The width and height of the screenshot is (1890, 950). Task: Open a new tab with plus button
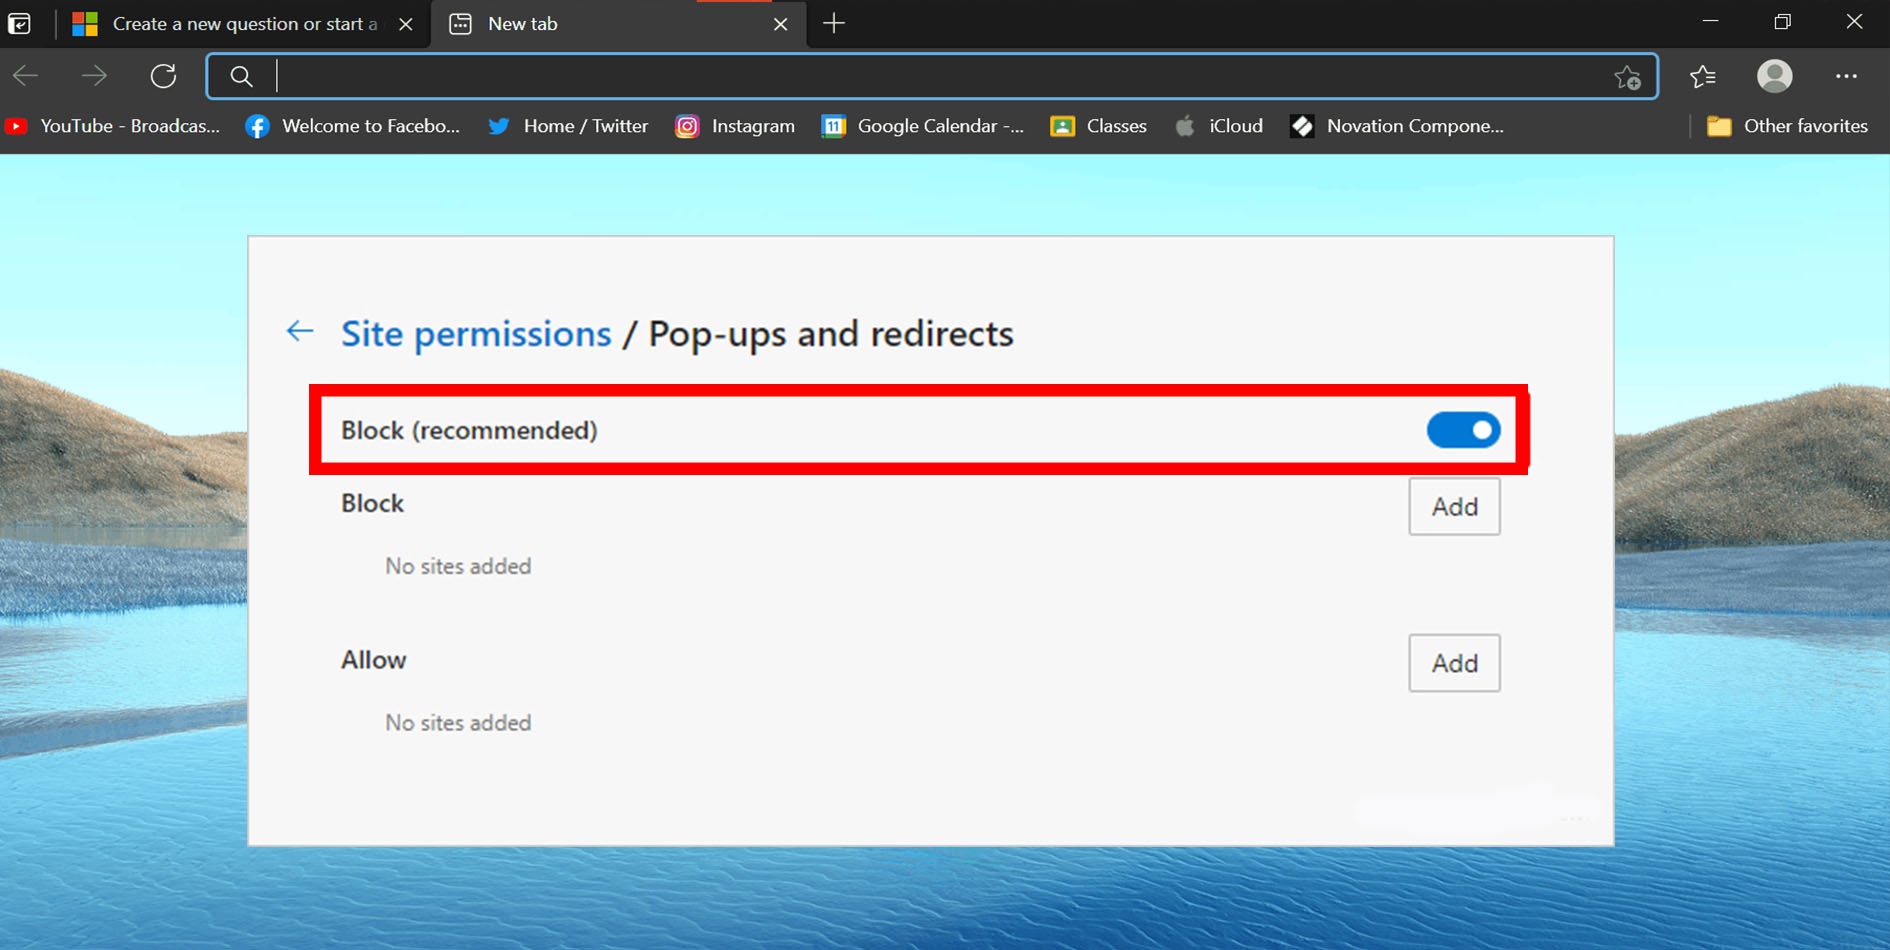click(834, 23)
